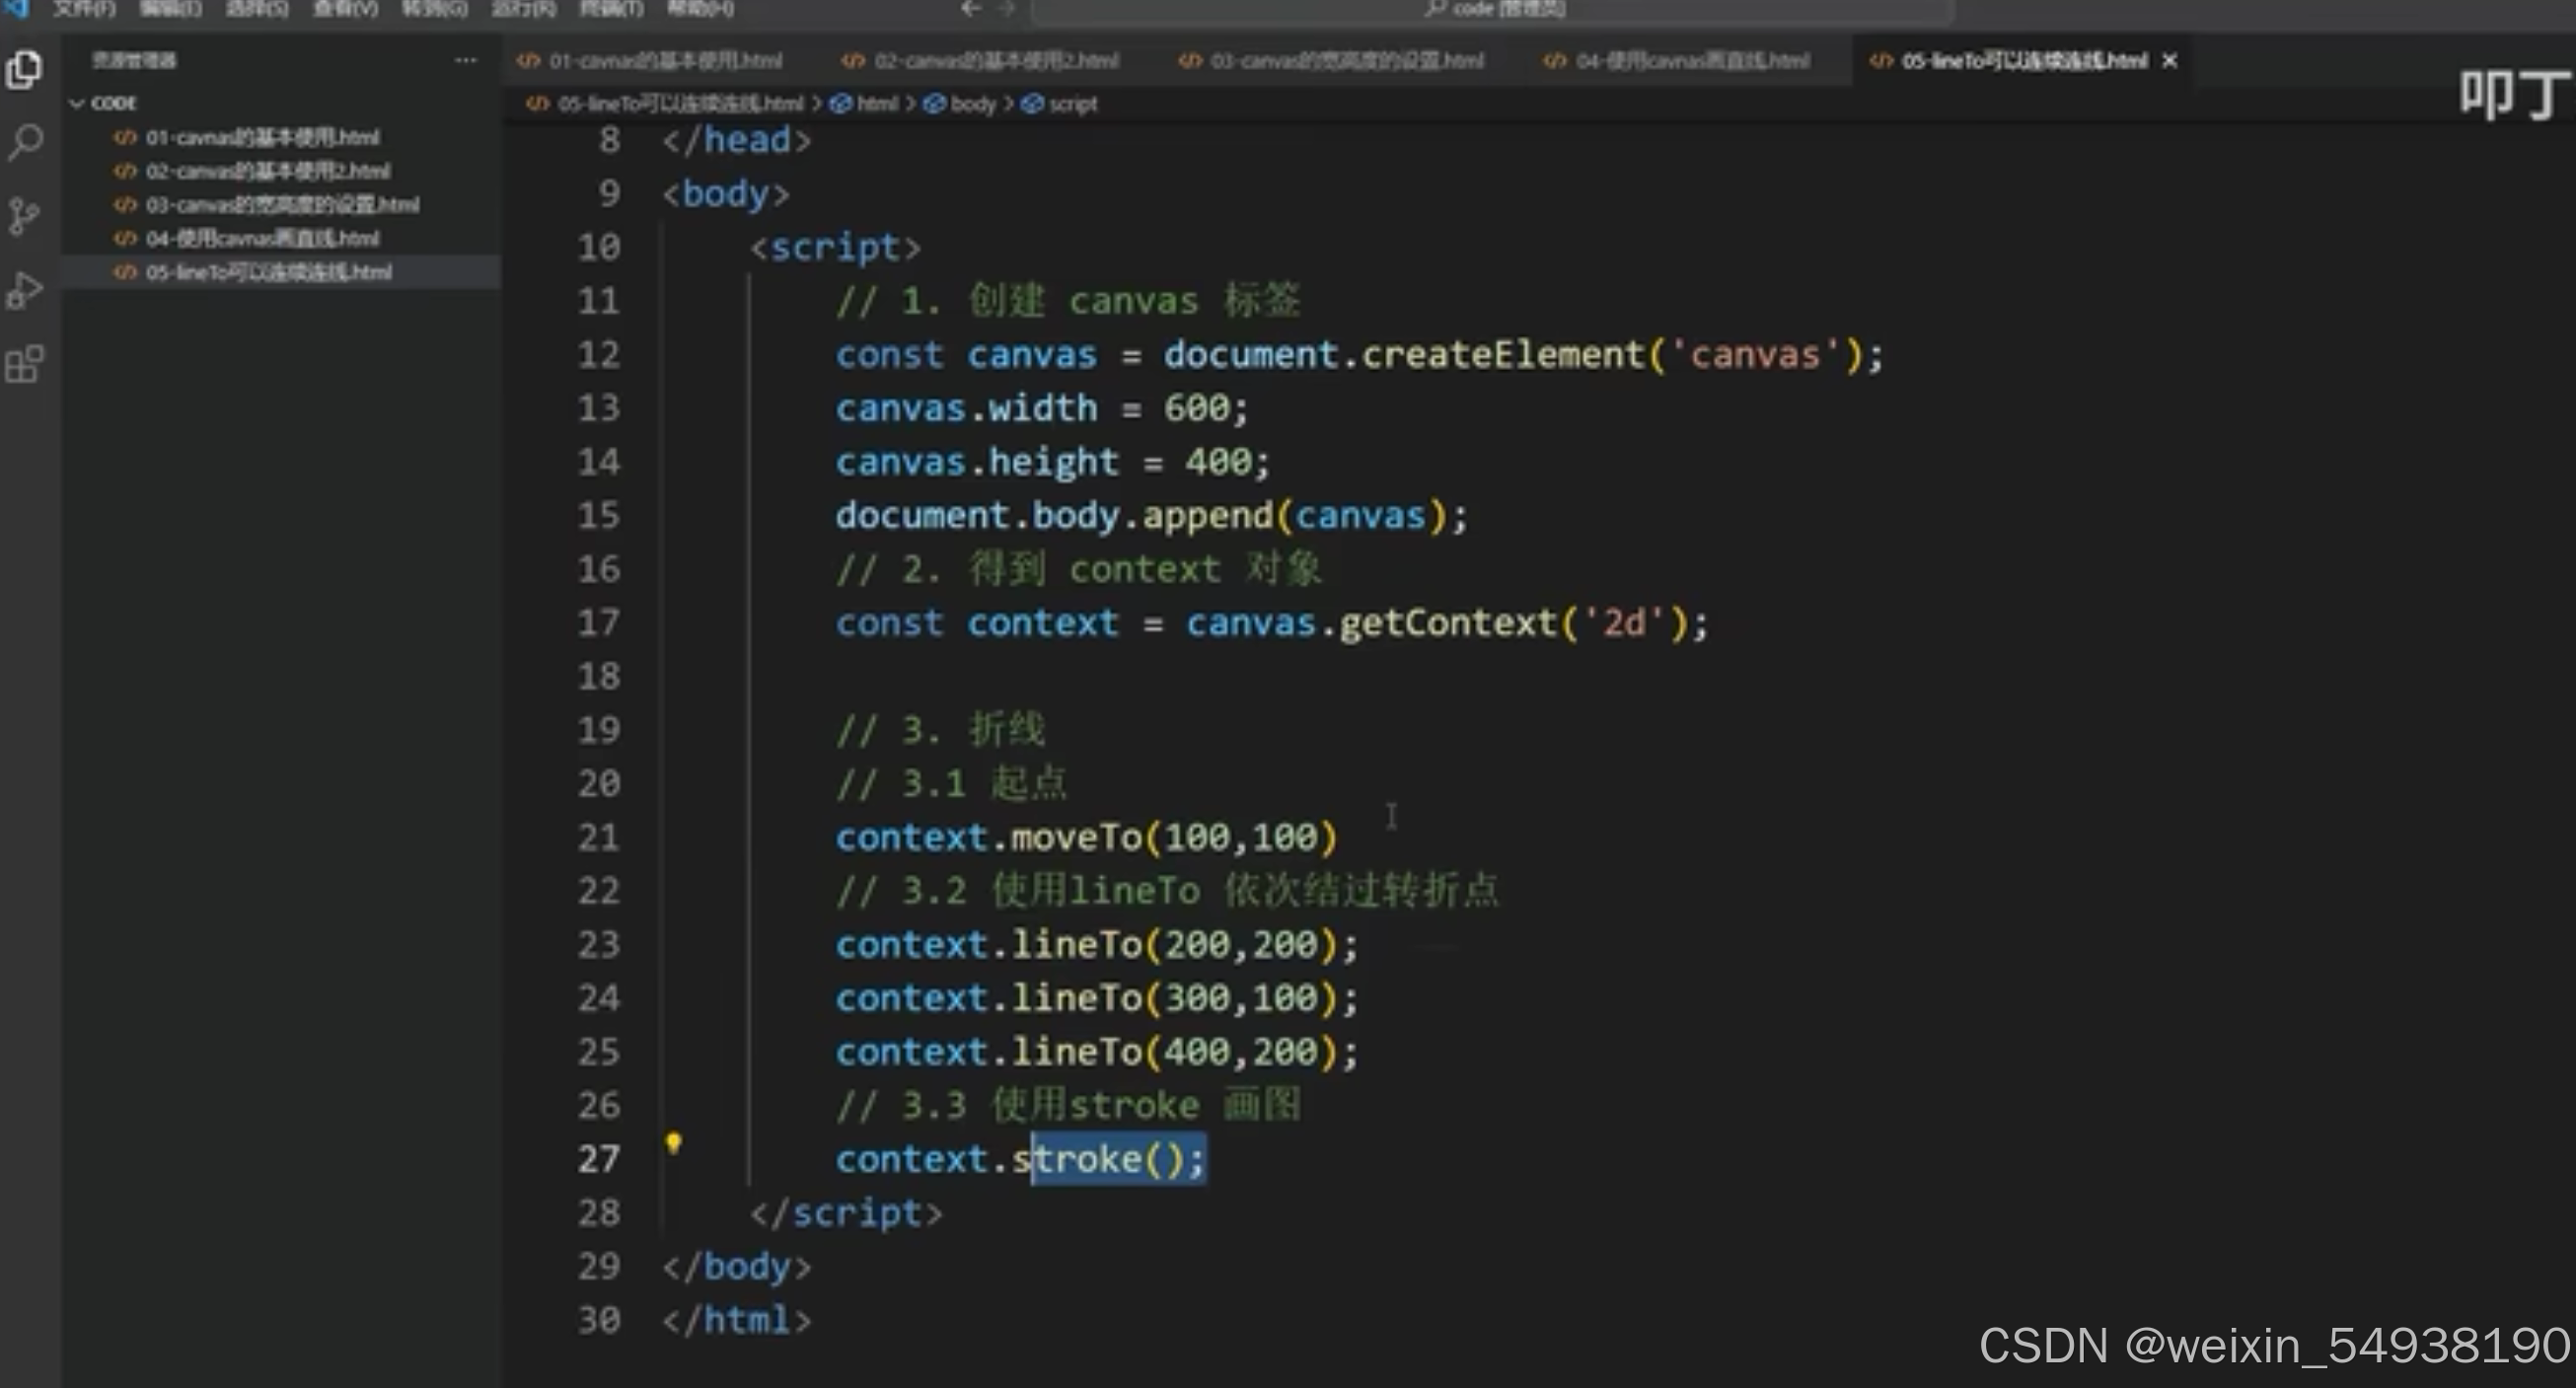Open the Search view icon
The image size is (2576, 1388).
click(24, 143)
